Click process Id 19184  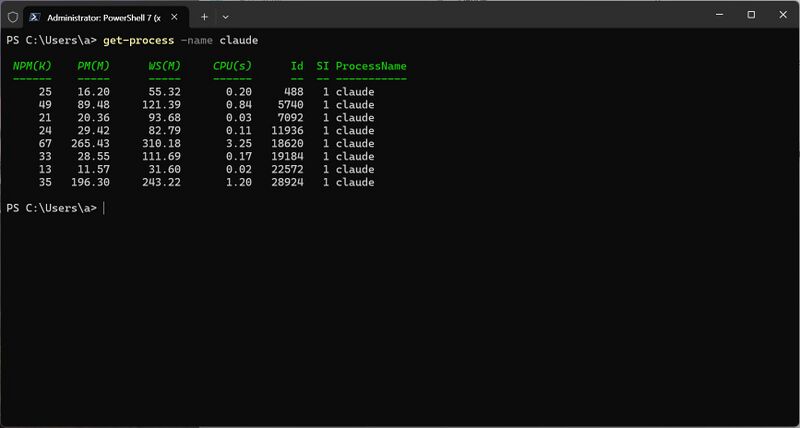[287, 157]
